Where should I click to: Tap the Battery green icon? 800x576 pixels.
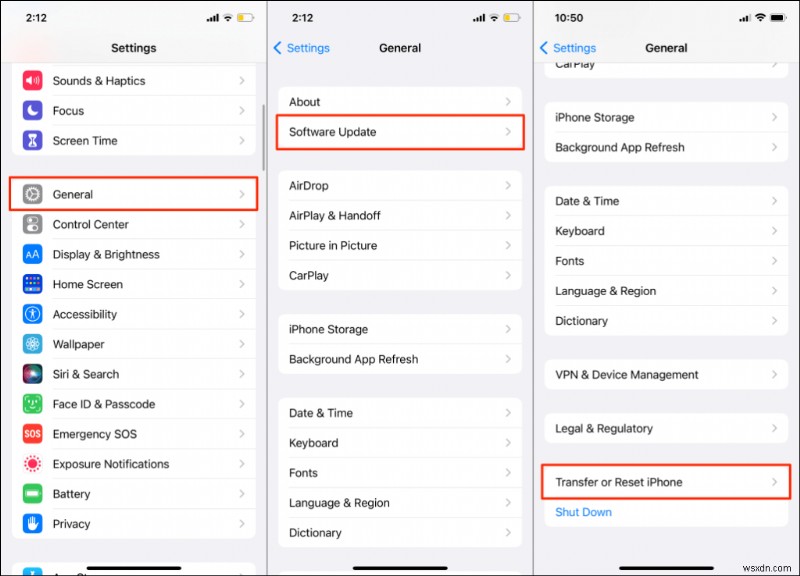point(32,494)
